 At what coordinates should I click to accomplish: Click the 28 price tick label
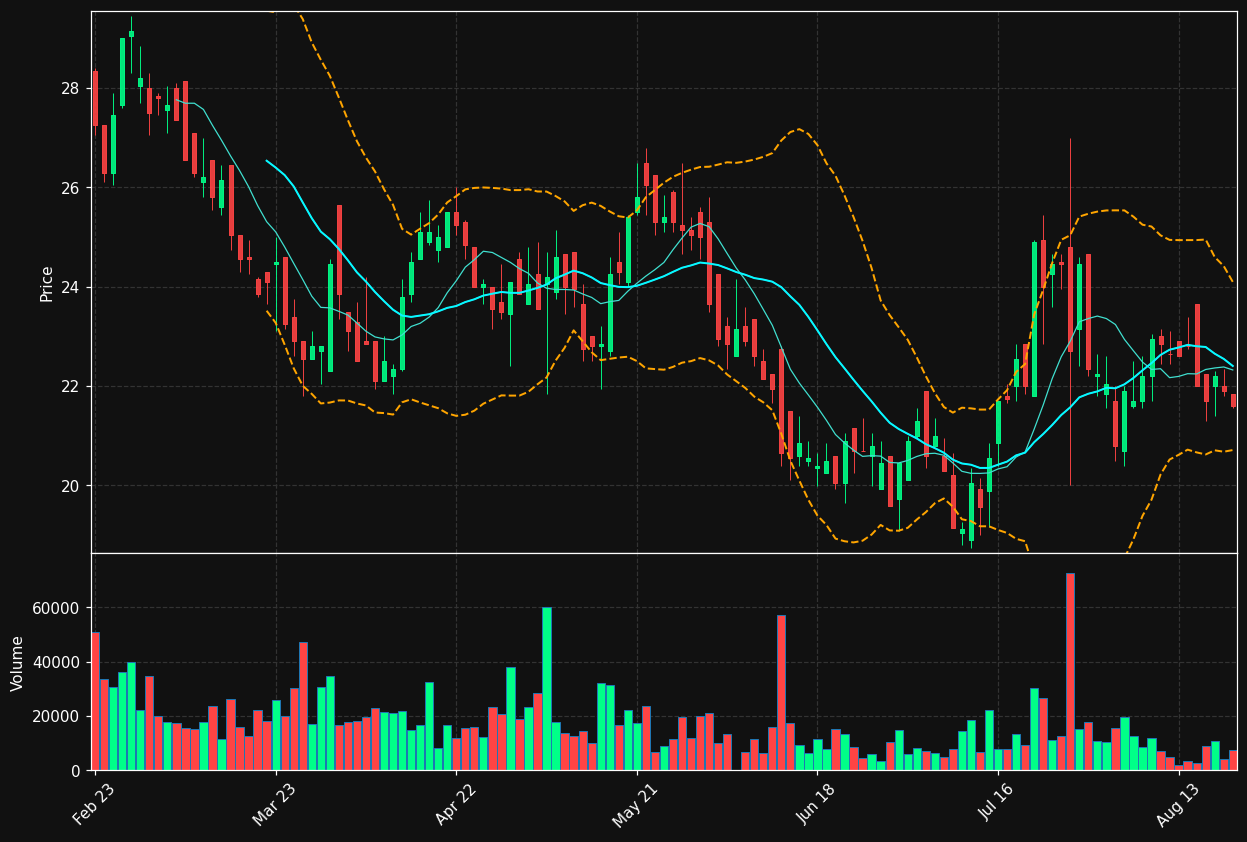tap(70, 88)
